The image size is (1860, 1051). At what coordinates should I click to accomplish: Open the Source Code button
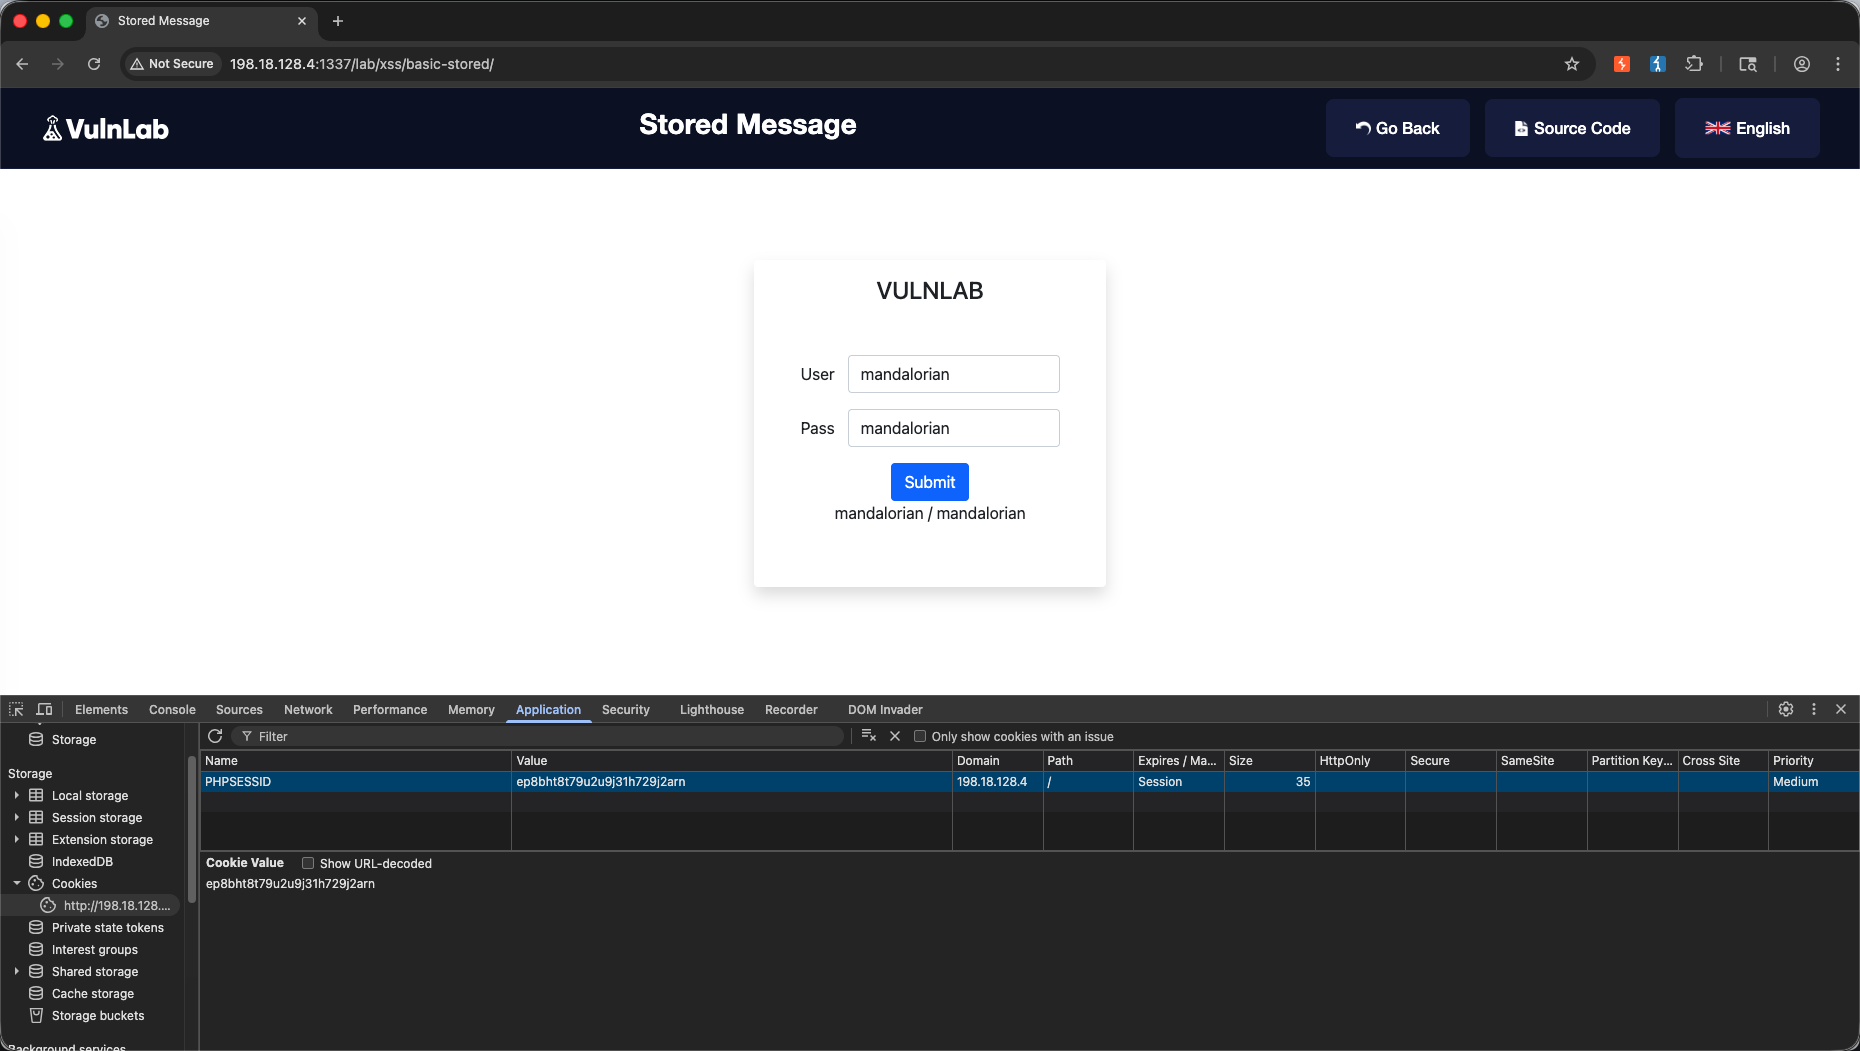(1572, 128)
